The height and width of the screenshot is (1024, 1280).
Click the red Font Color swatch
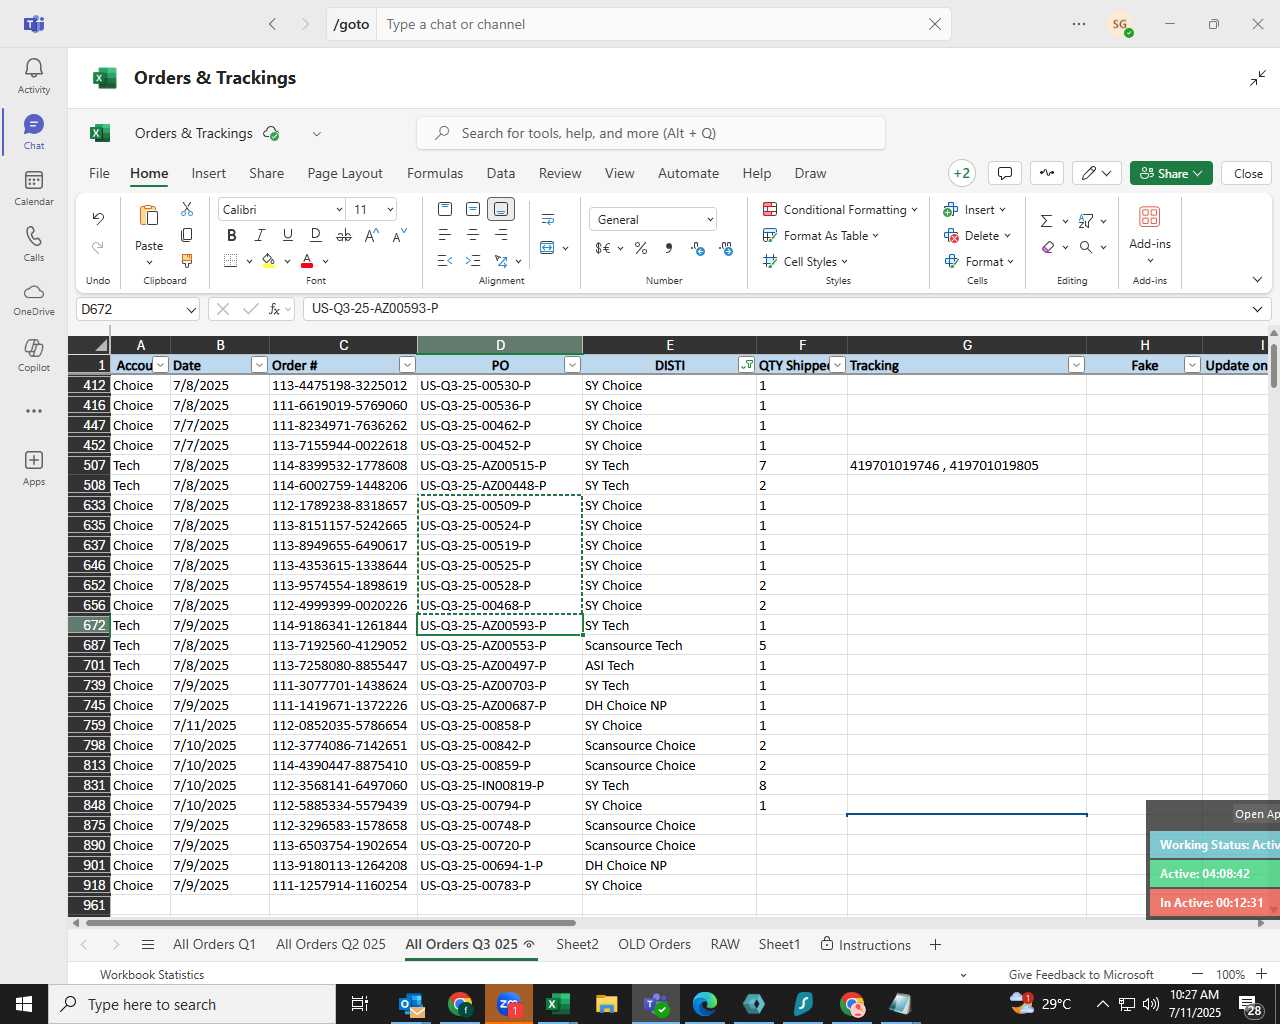tap(307, 261)
